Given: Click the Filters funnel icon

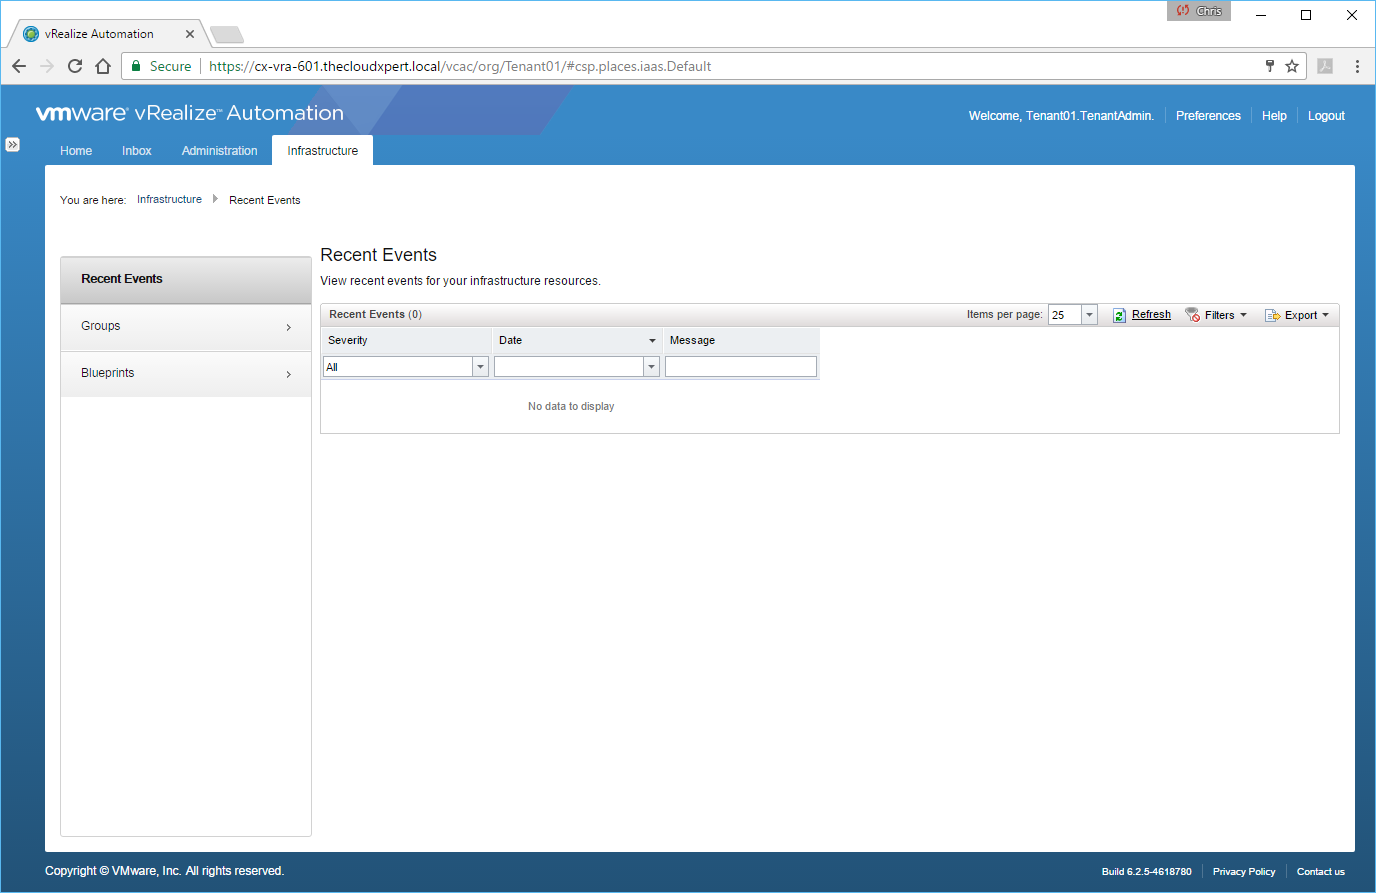Looking at the screenshot, I should pos(1192,315).
